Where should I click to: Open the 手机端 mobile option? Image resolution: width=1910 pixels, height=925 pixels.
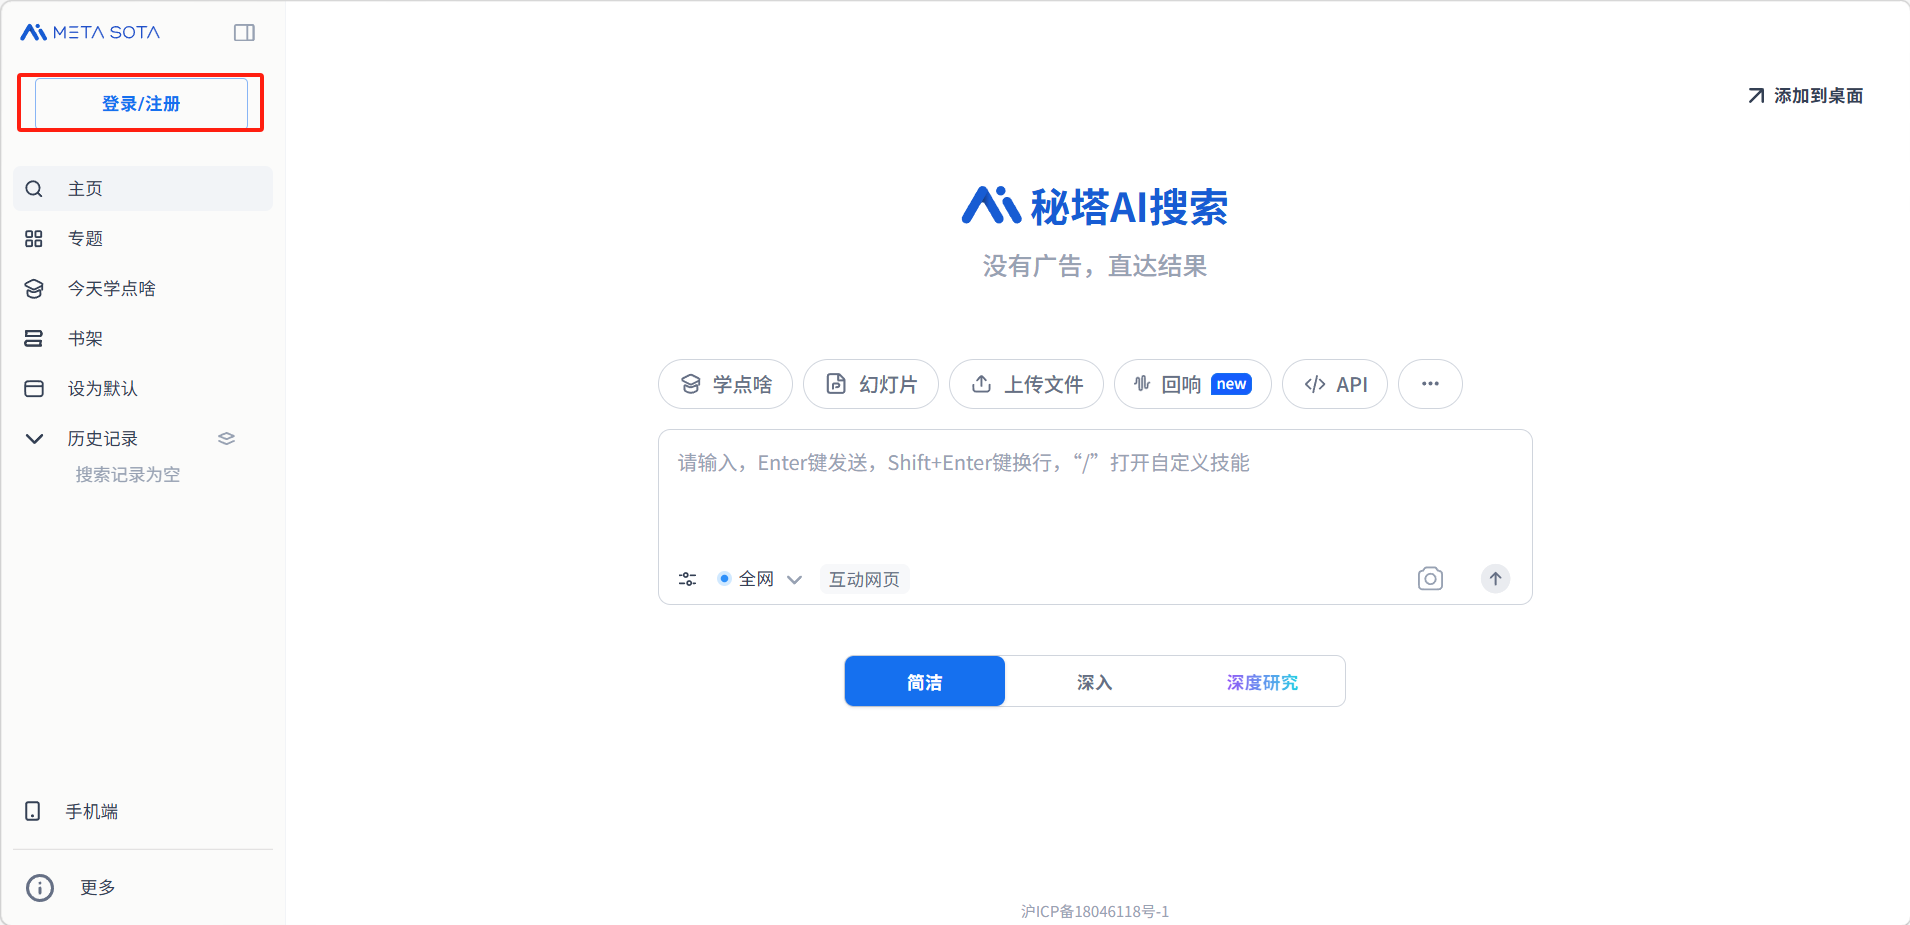click(x=90, y=812)
